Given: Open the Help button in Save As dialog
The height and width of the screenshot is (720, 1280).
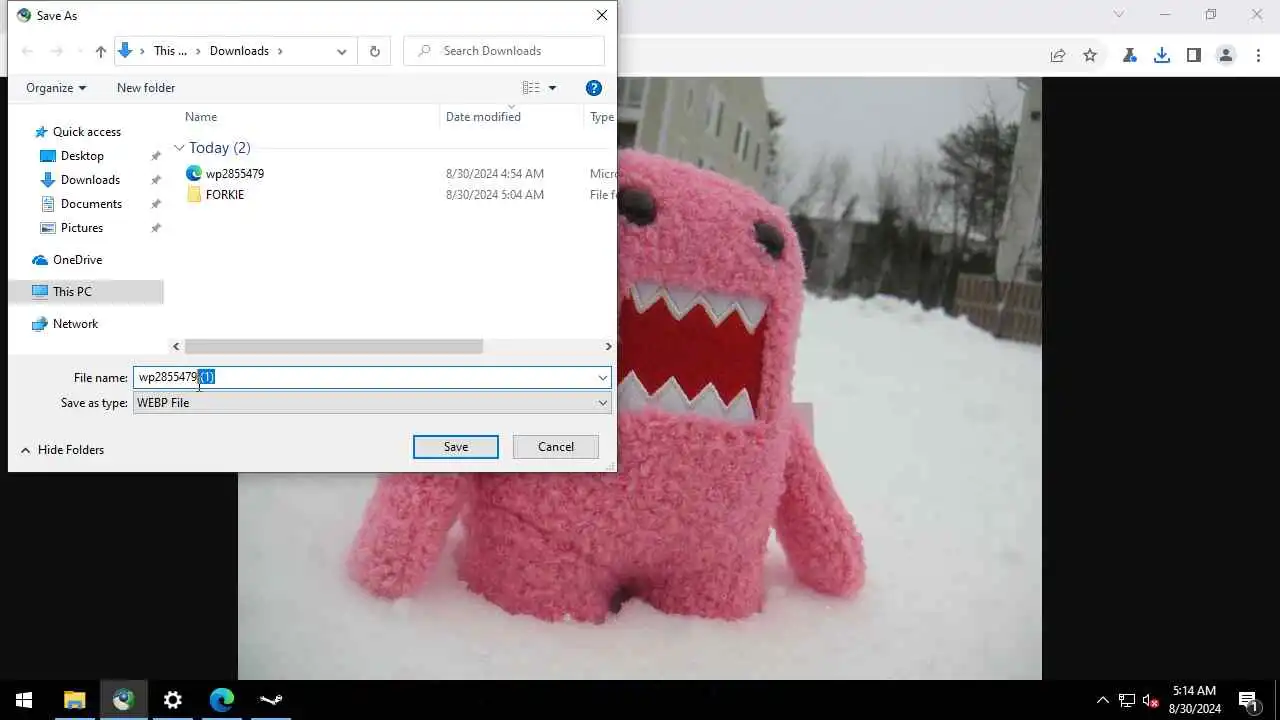Looking at the screenshot, I should [x=593, y=88].
